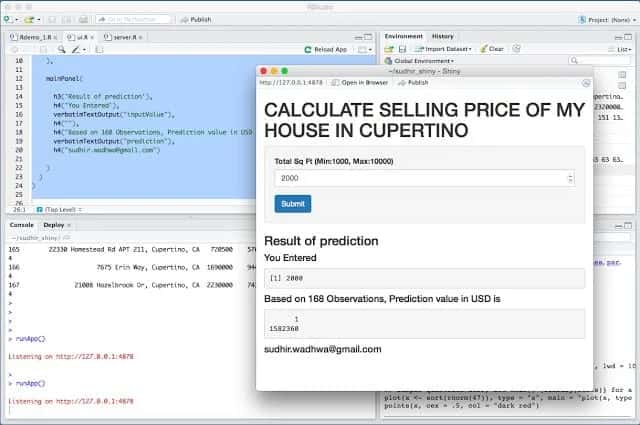Viewport: 640px width, 425px height.
Task: Click the prediction value 1582360
Action: [x=284, y=328]
